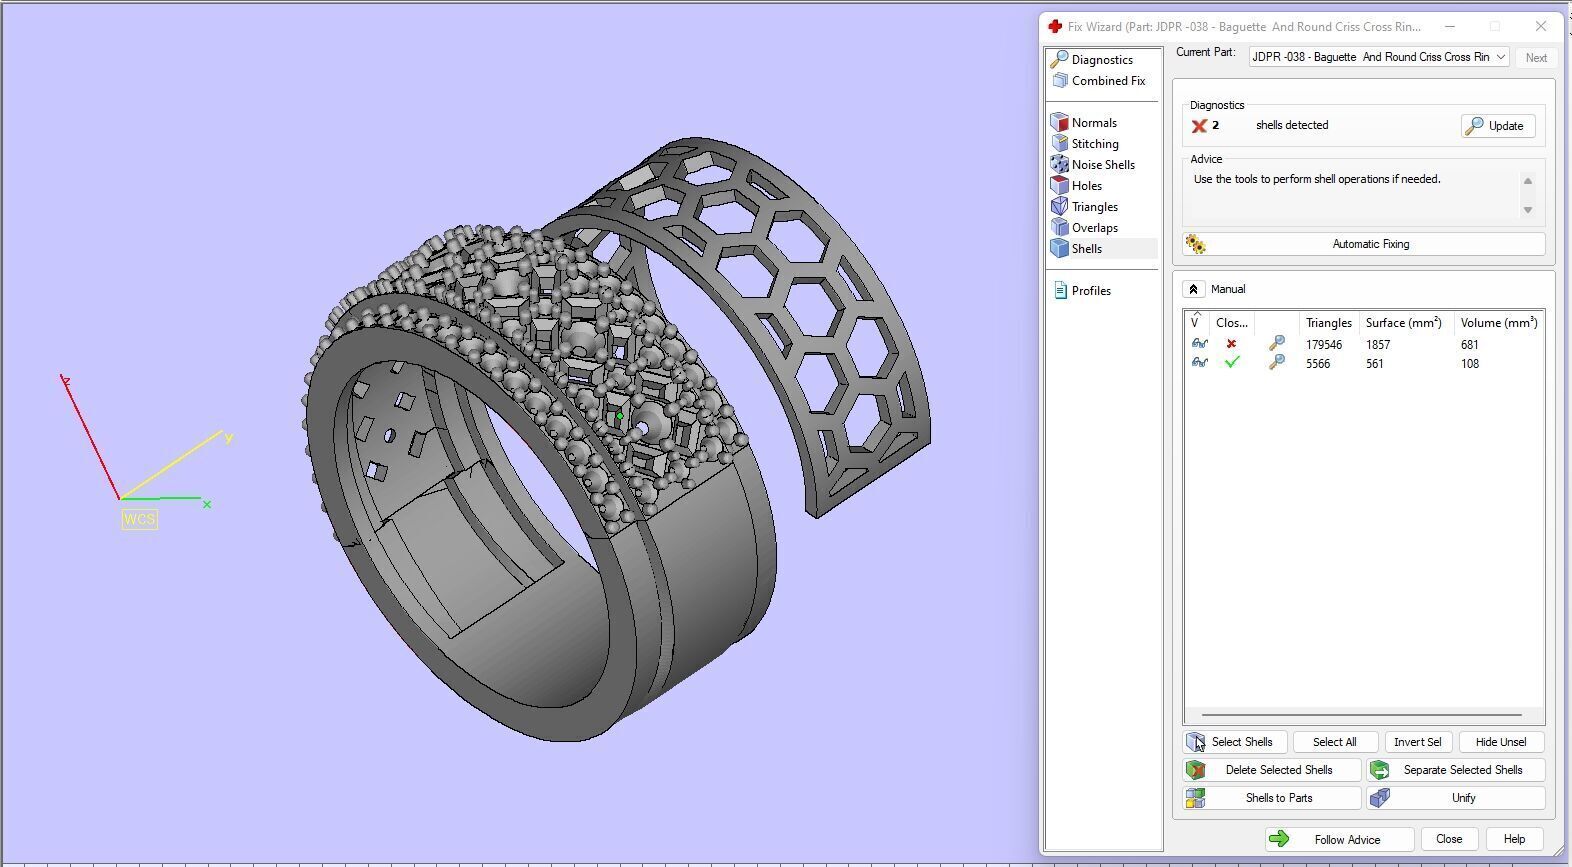1572x867 pixels.
Task: Click the green closed checkmark in second row
Action: [1232, 363]
